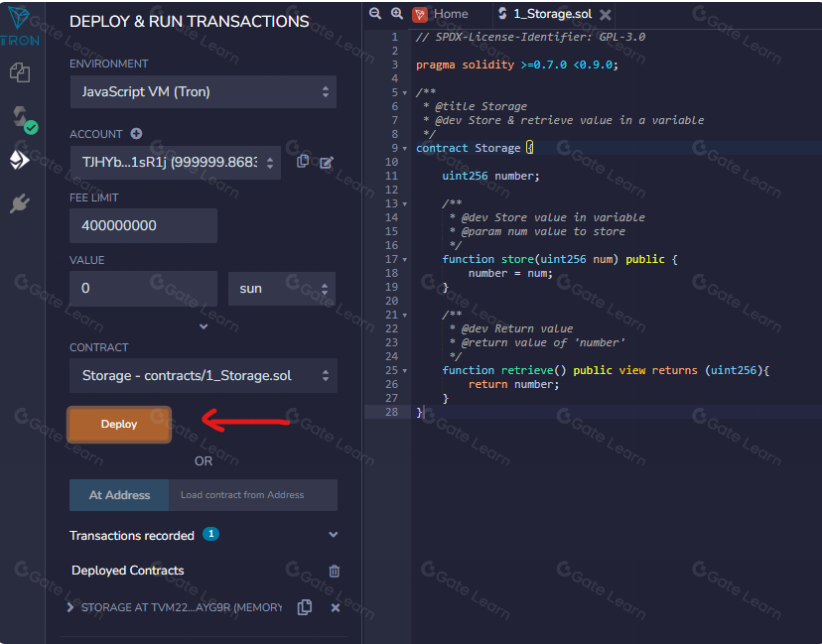The image size is (822, 644).
Task: Expand the Transactions recorded section
Action: click(x=333, y=536)
